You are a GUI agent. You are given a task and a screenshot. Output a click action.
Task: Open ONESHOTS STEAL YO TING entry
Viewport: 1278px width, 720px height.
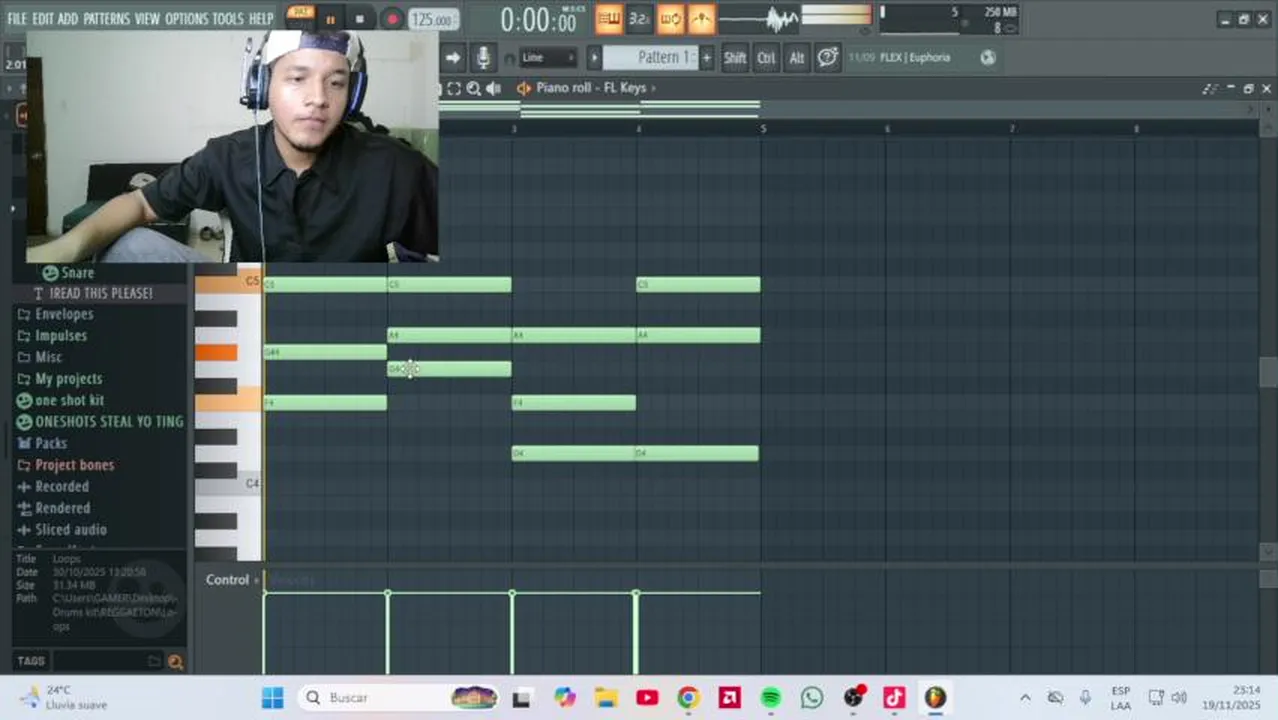[109, 422]
